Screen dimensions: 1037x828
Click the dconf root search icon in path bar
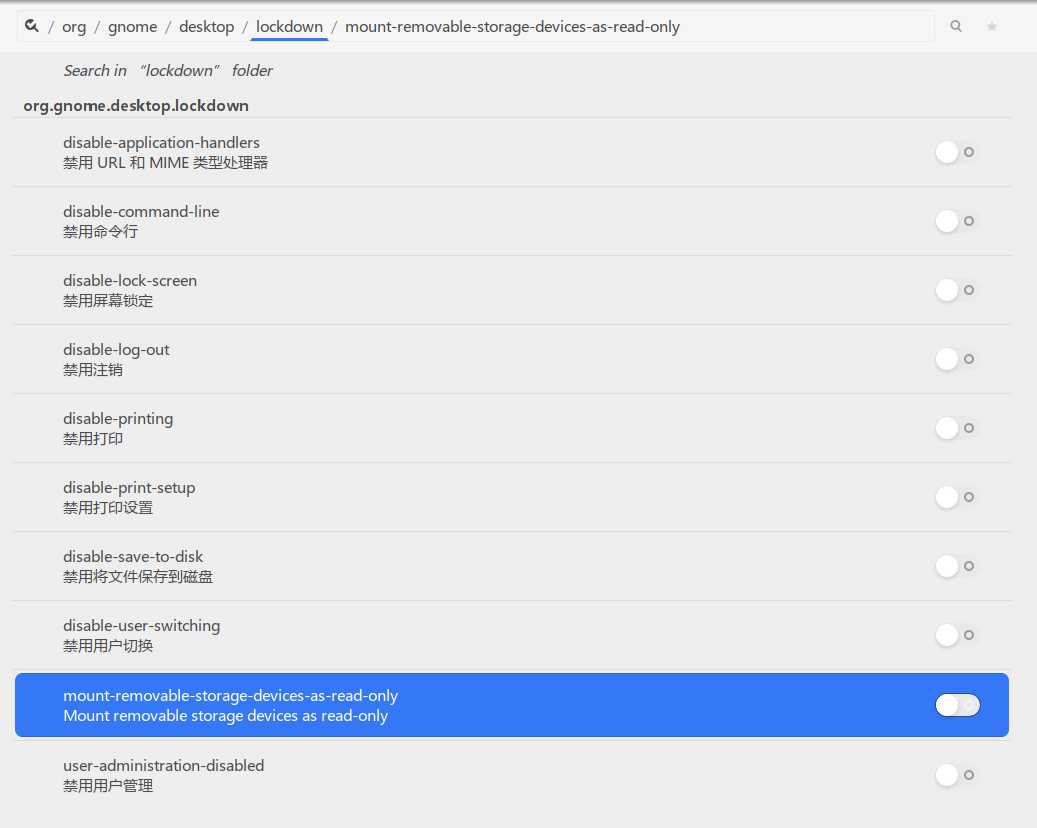(x=32, y=26)
